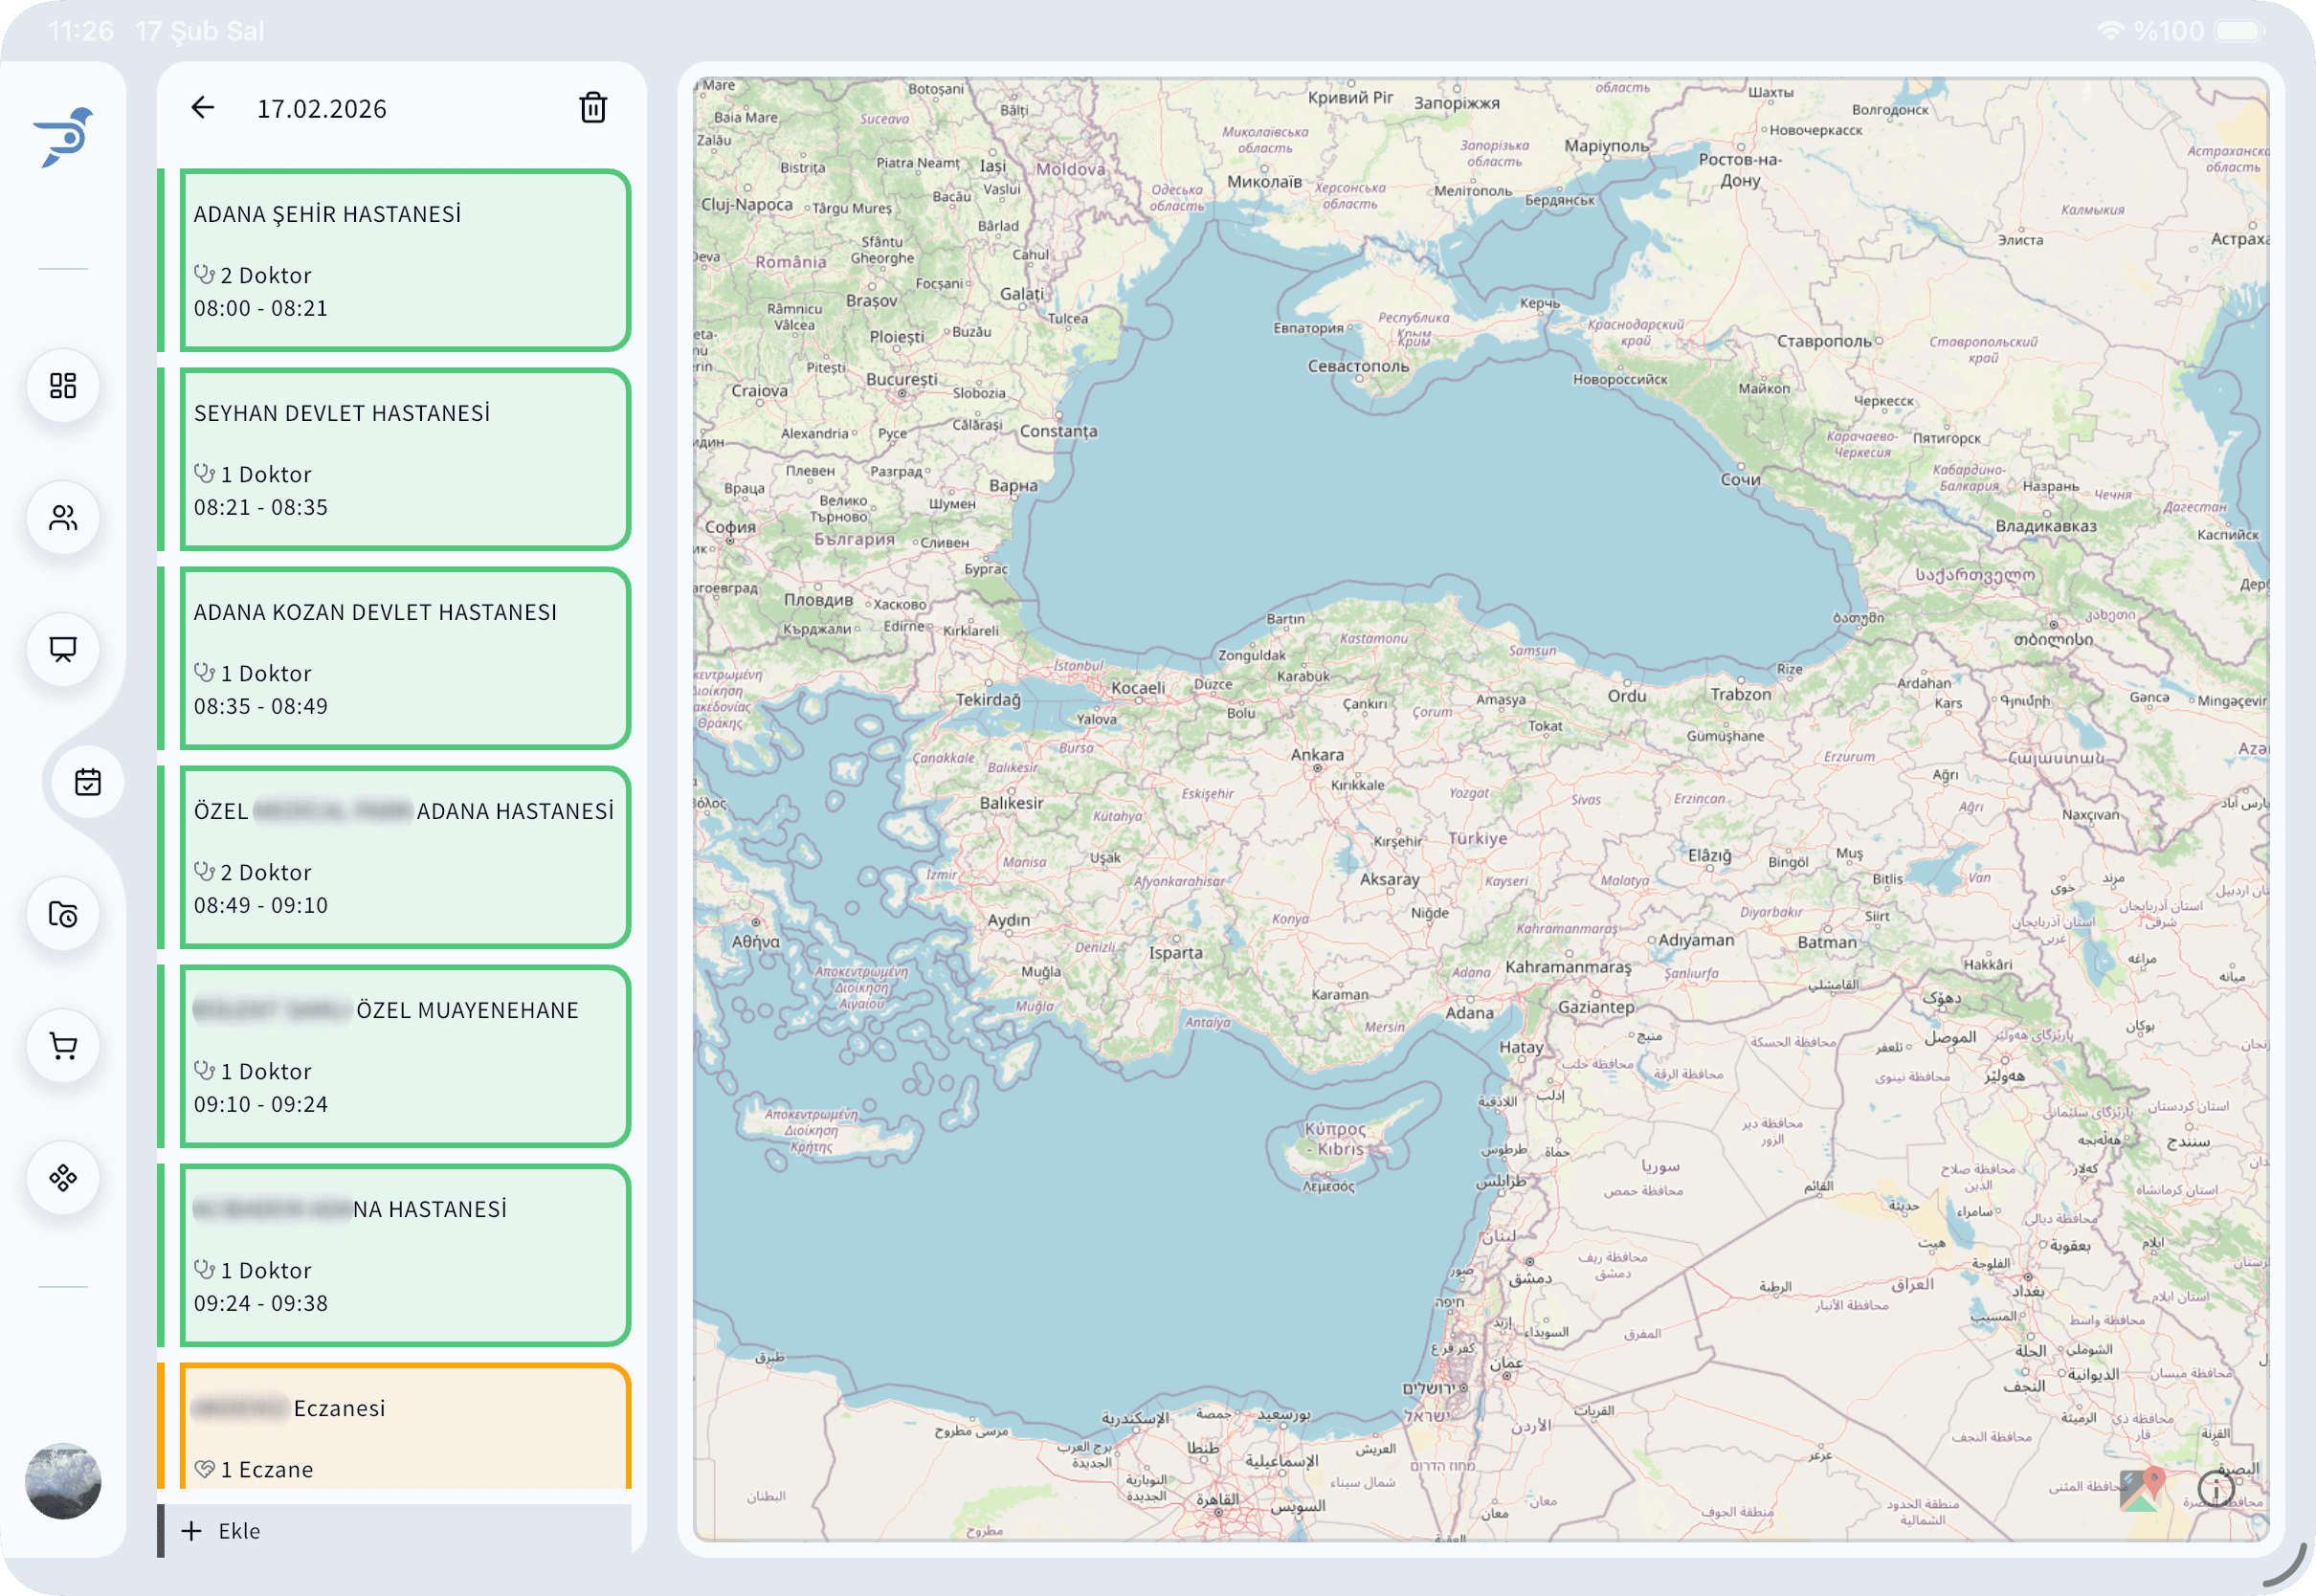The width and height of the screenshot is (2316, 1596).
Task: Open the shopping cart icon
Action: 63,1046
